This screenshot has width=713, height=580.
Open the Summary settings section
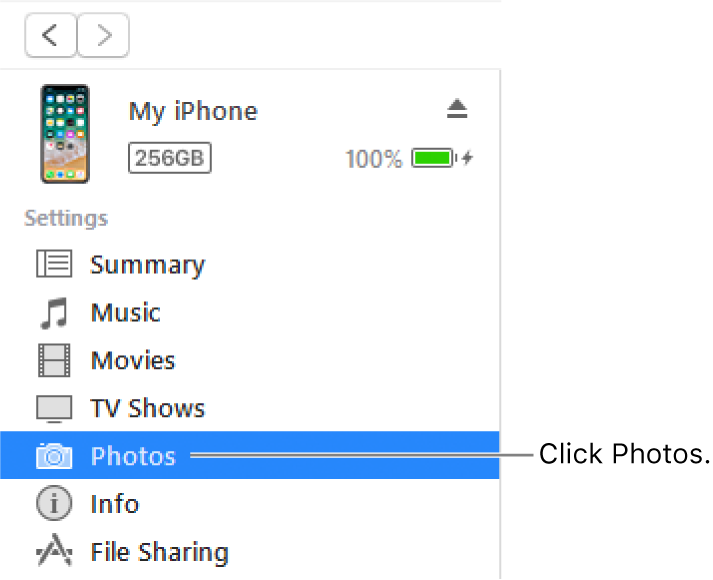click(x=147, y=265)
